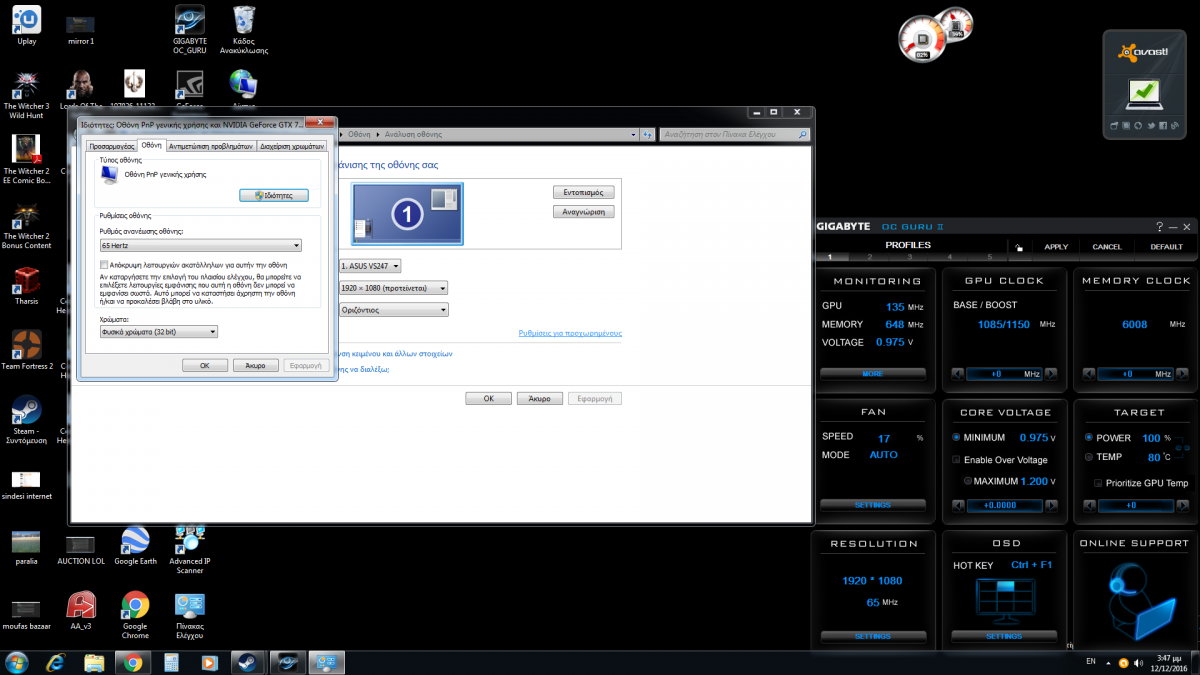Open the ASUS VS247 display dropdown
This screenshot has height=675, width=1200.
pos(370,266)
